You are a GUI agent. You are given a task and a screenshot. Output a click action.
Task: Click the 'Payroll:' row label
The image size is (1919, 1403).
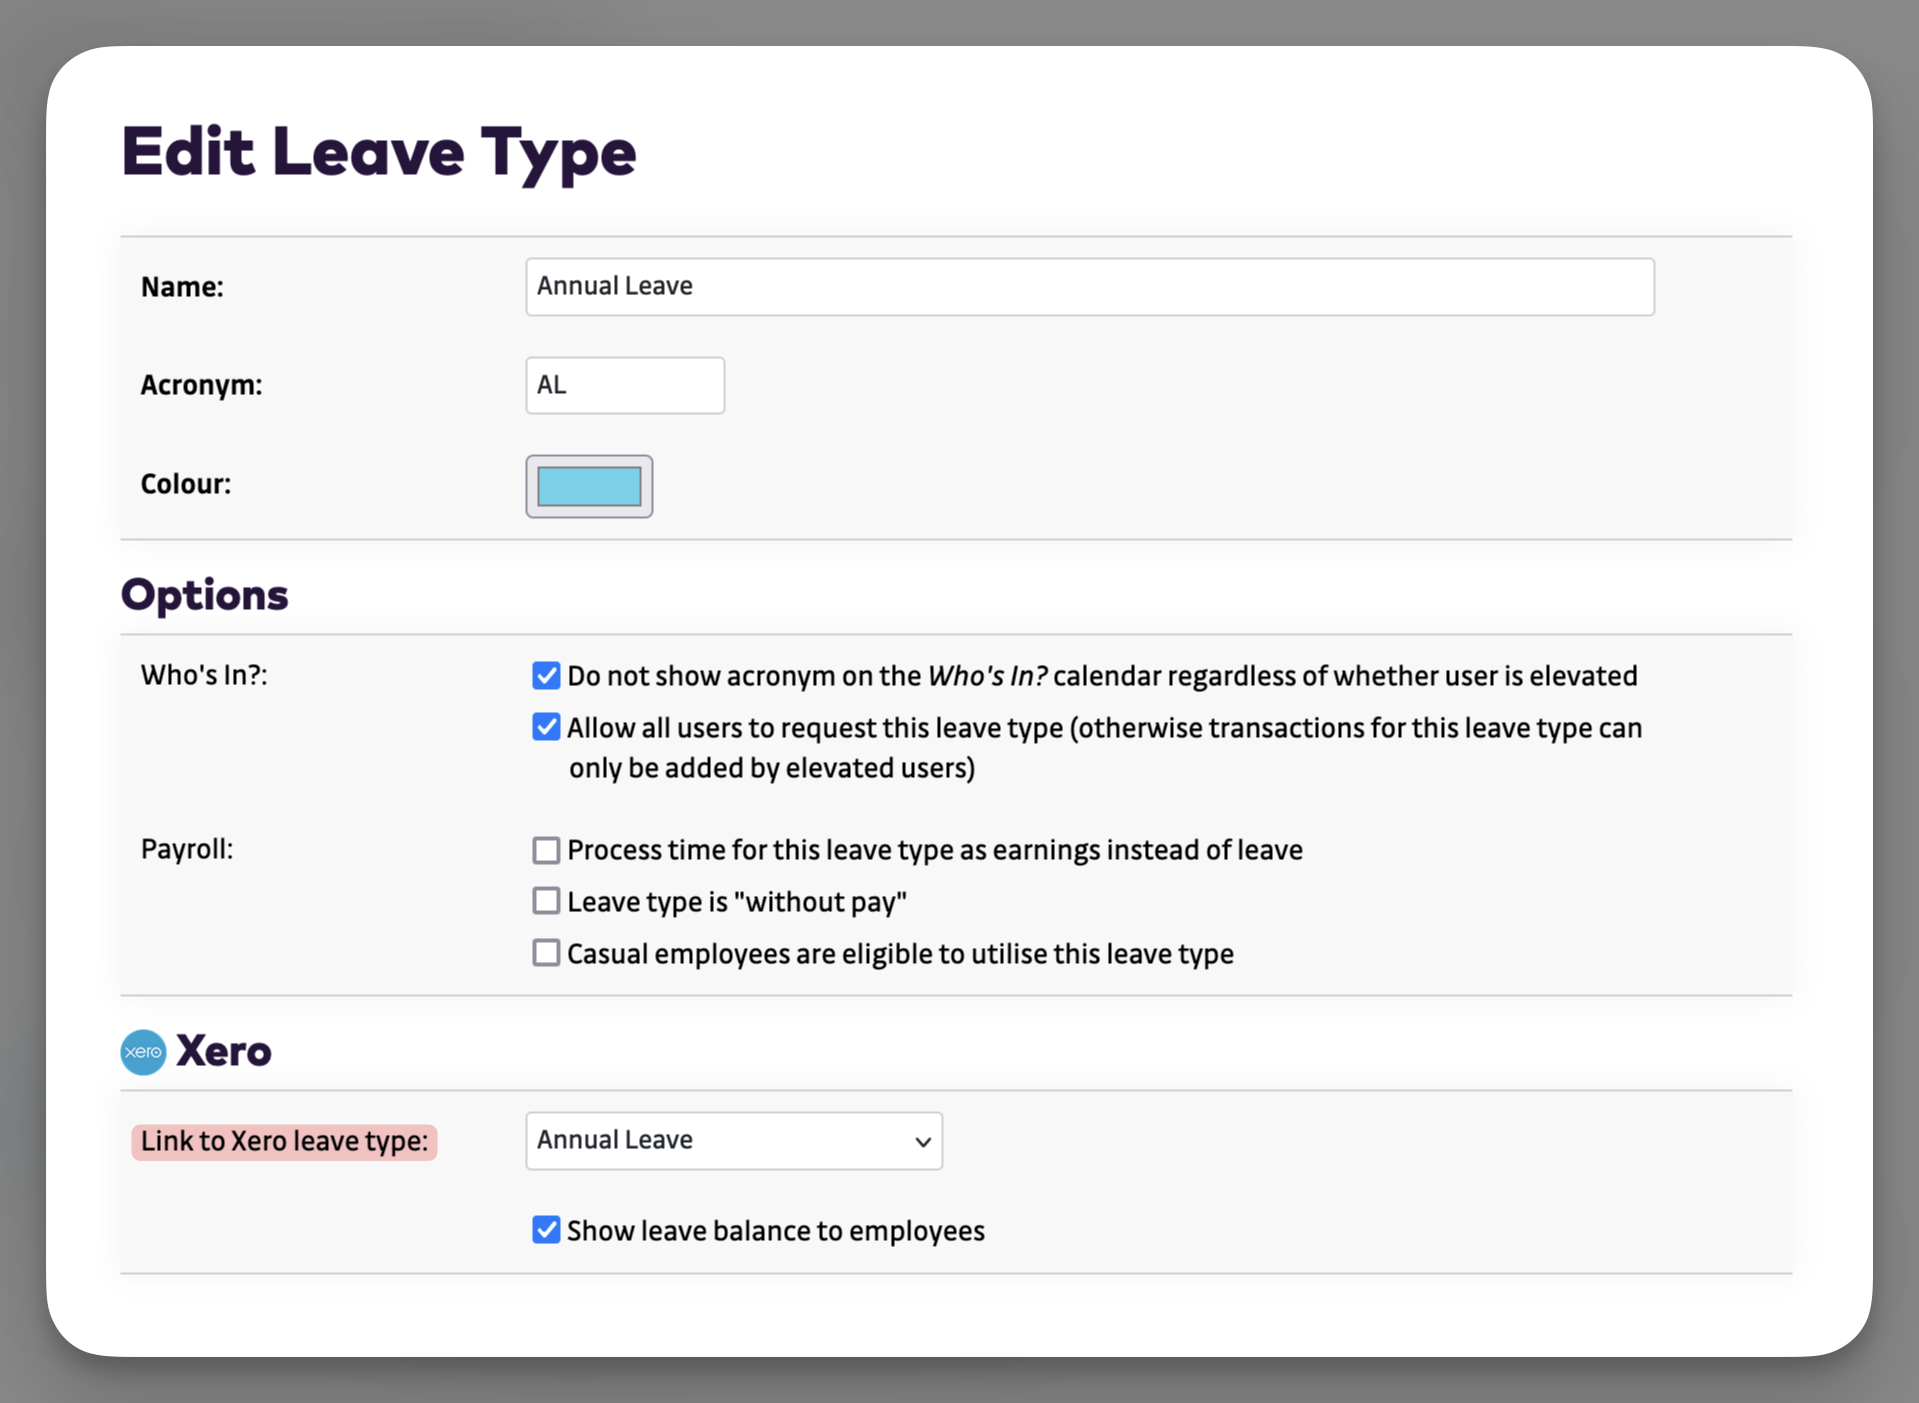point(186,849)
